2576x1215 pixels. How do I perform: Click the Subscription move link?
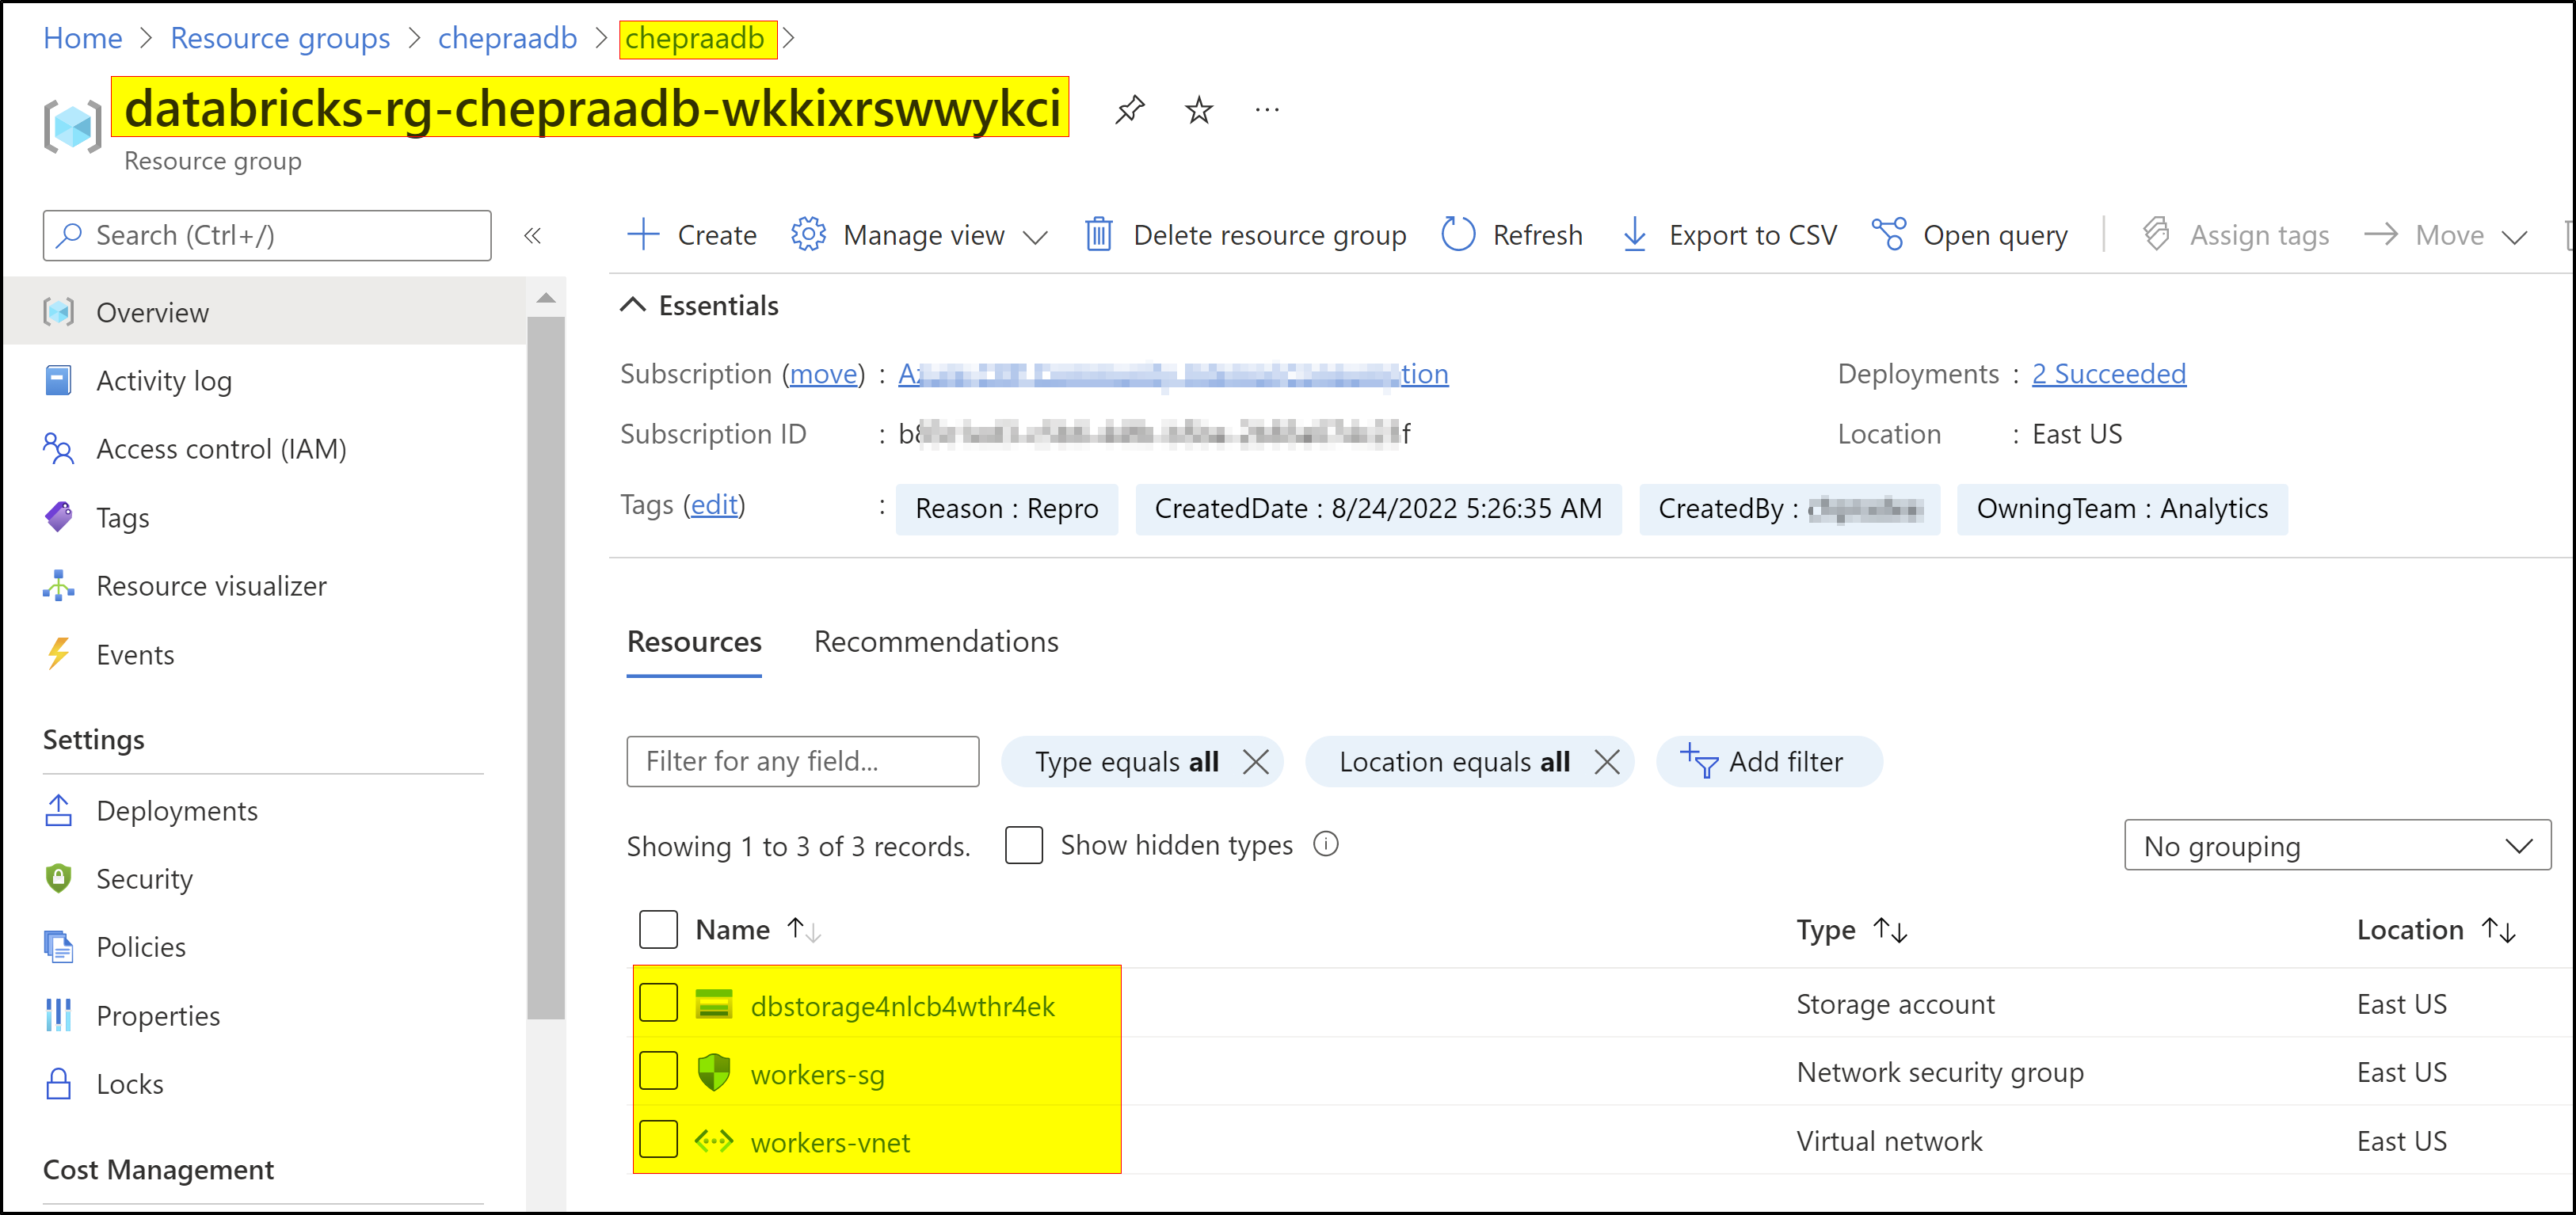click(x=824, y=374)
